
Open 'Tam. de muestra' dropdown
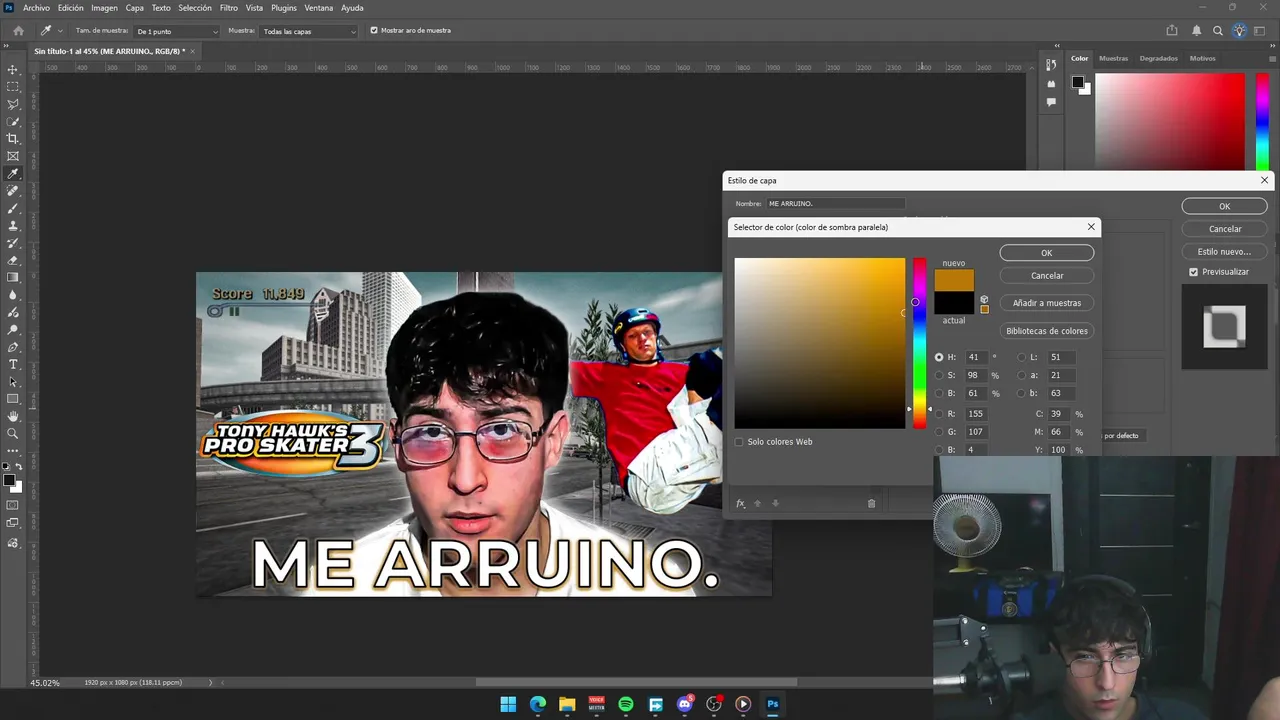click(x=177, y=31)
